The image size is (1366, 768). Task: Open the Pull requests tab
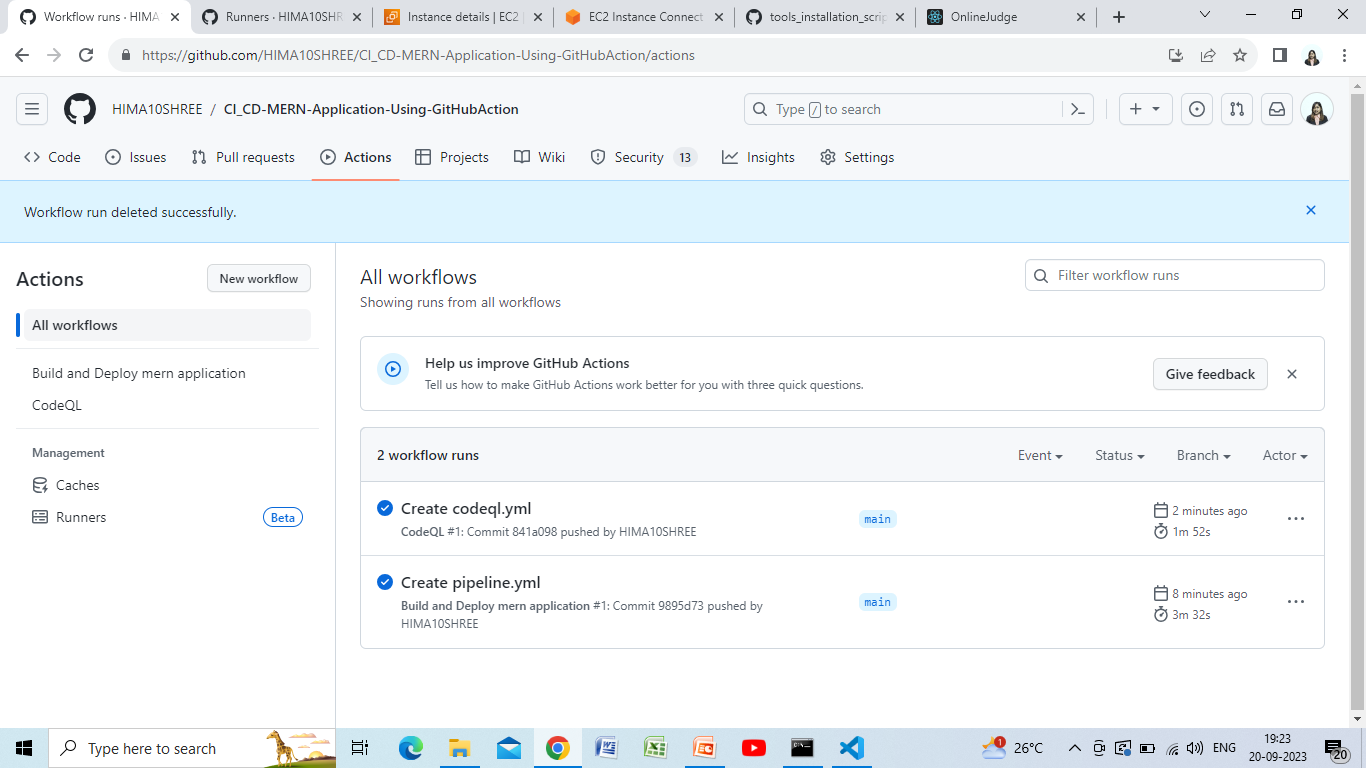click(243, 157)
